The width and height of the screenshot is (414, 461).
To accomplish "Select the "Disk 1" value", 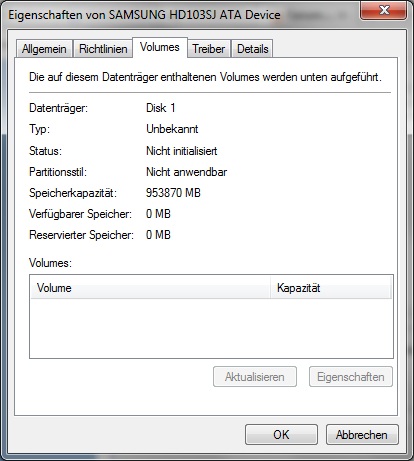I will click(161, 108).
